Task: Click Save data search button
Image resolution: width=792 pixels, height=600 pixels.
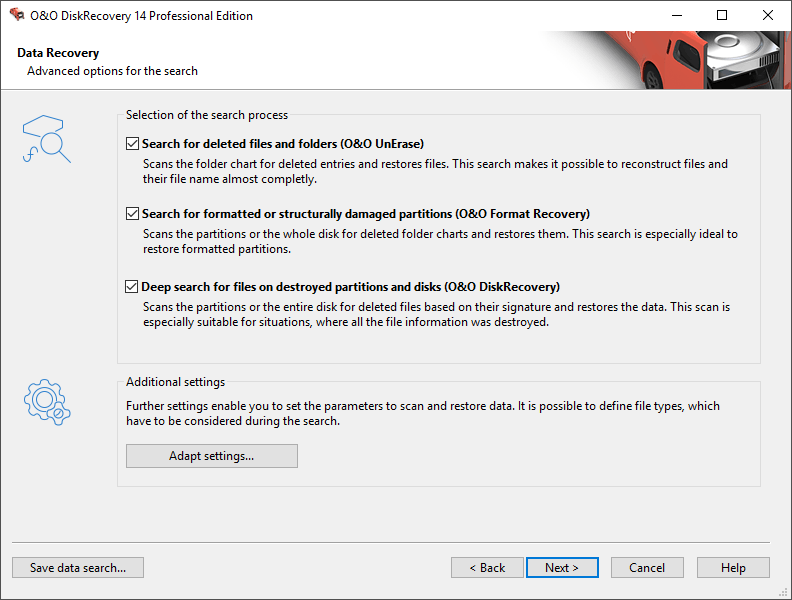Action: 78,568
